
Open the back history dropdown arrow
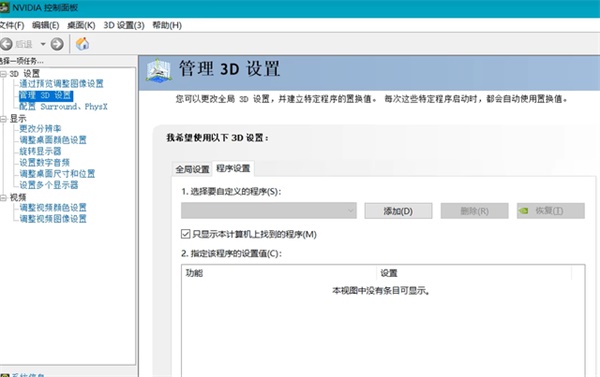(x=43, y=44)
